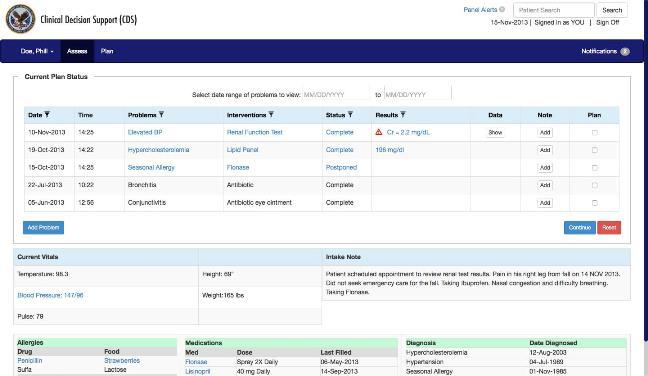Open the Date column filter icon
The image size is (648, 376).
tap(47, 114)
